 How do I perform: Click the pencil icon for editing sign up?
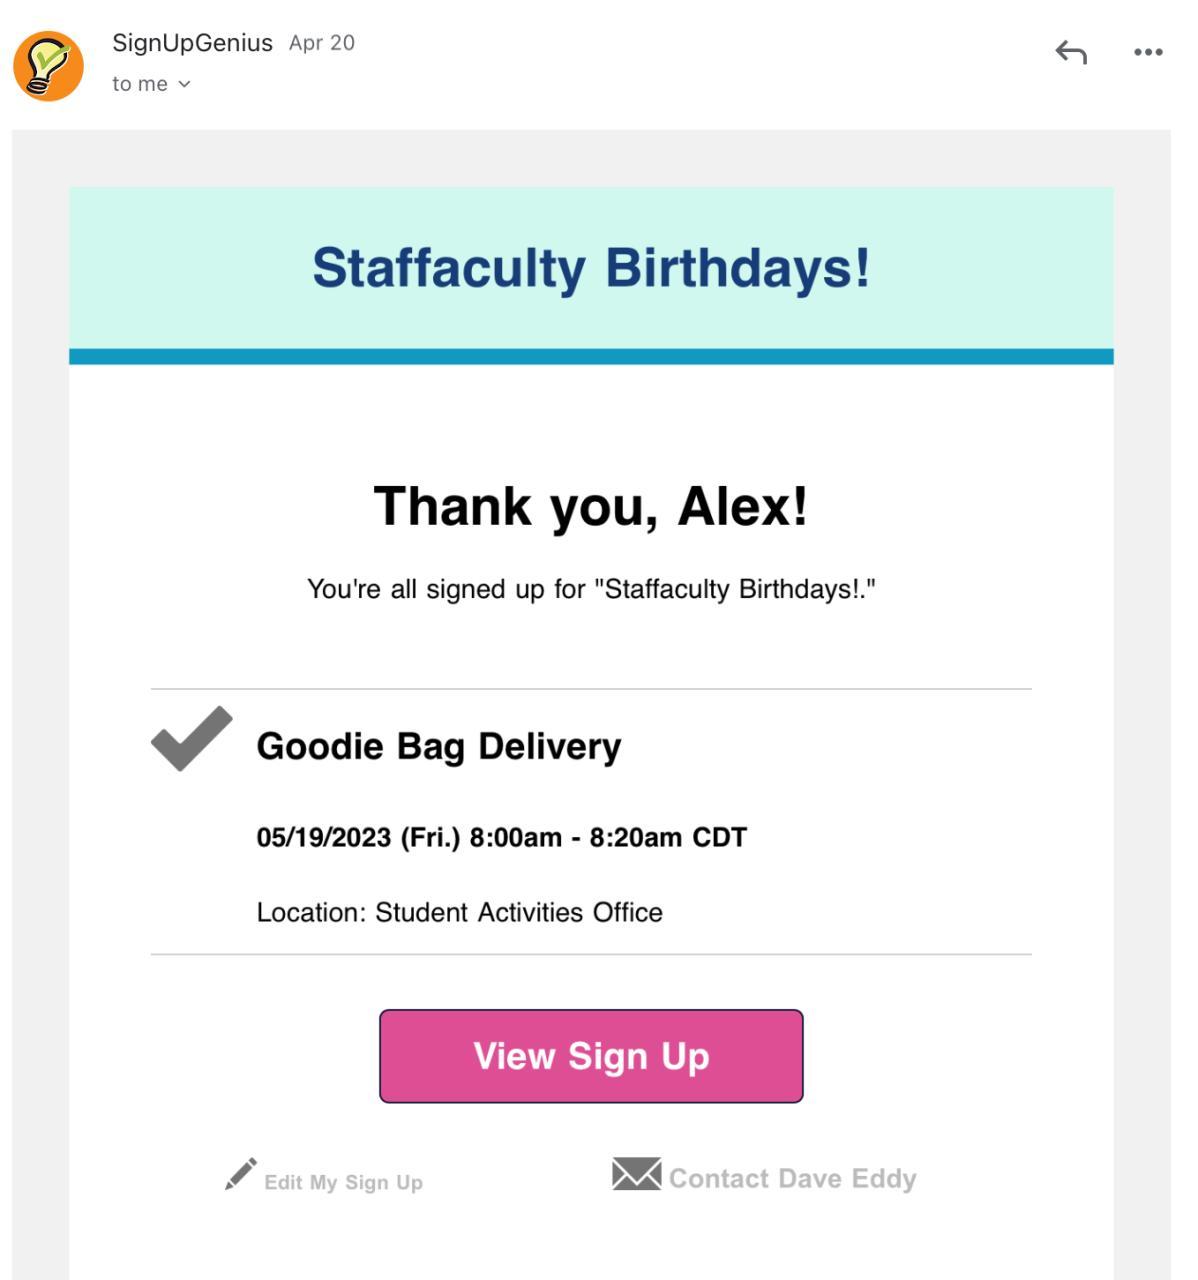tap(240, 1175)
